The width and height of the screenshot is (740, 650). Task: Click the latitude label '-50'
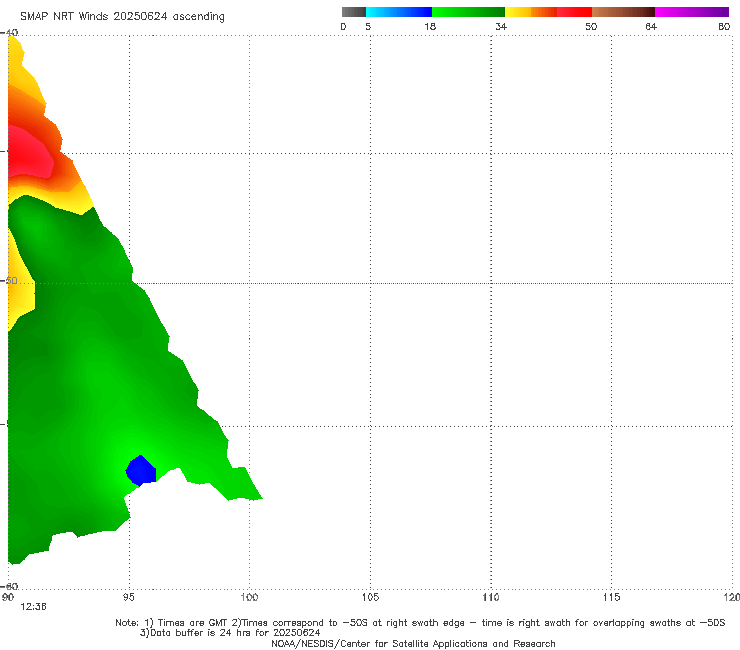click(x=9, y=281)
